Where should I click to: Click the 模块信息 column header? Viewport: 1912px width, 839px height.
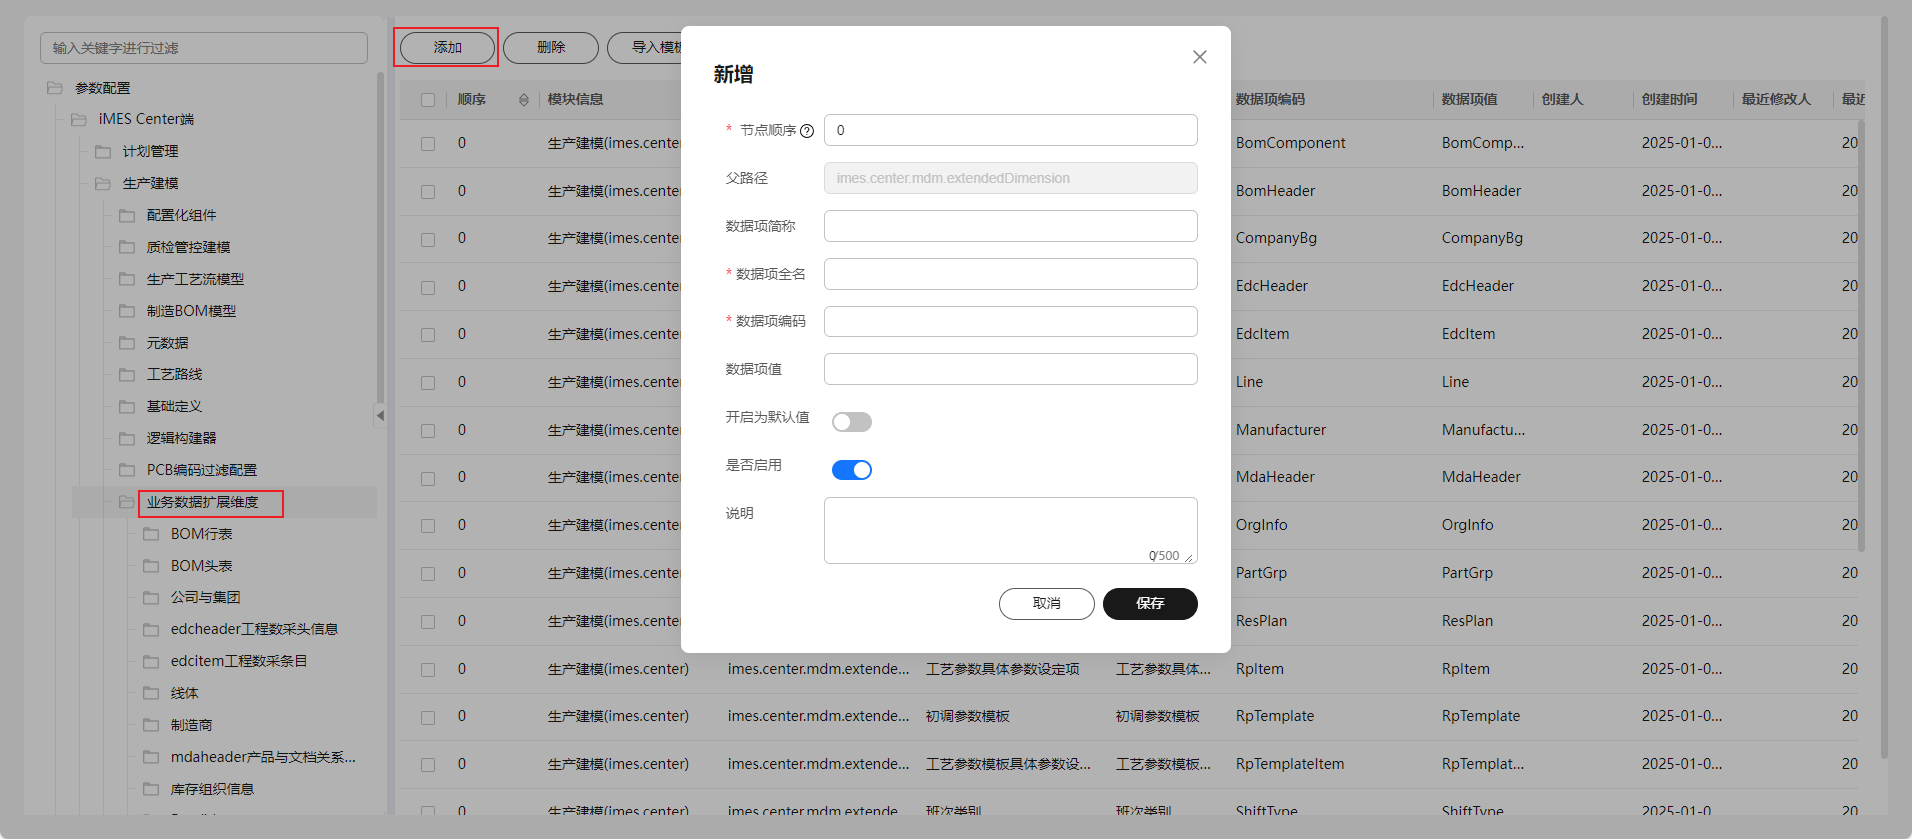(575, 99)
